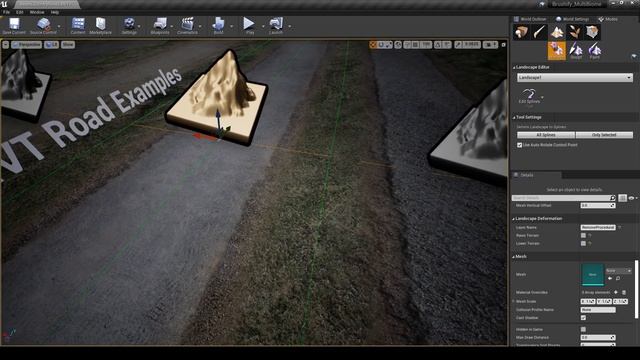
Task: Add a Material Overrides array element
Action: click(616, 292)
